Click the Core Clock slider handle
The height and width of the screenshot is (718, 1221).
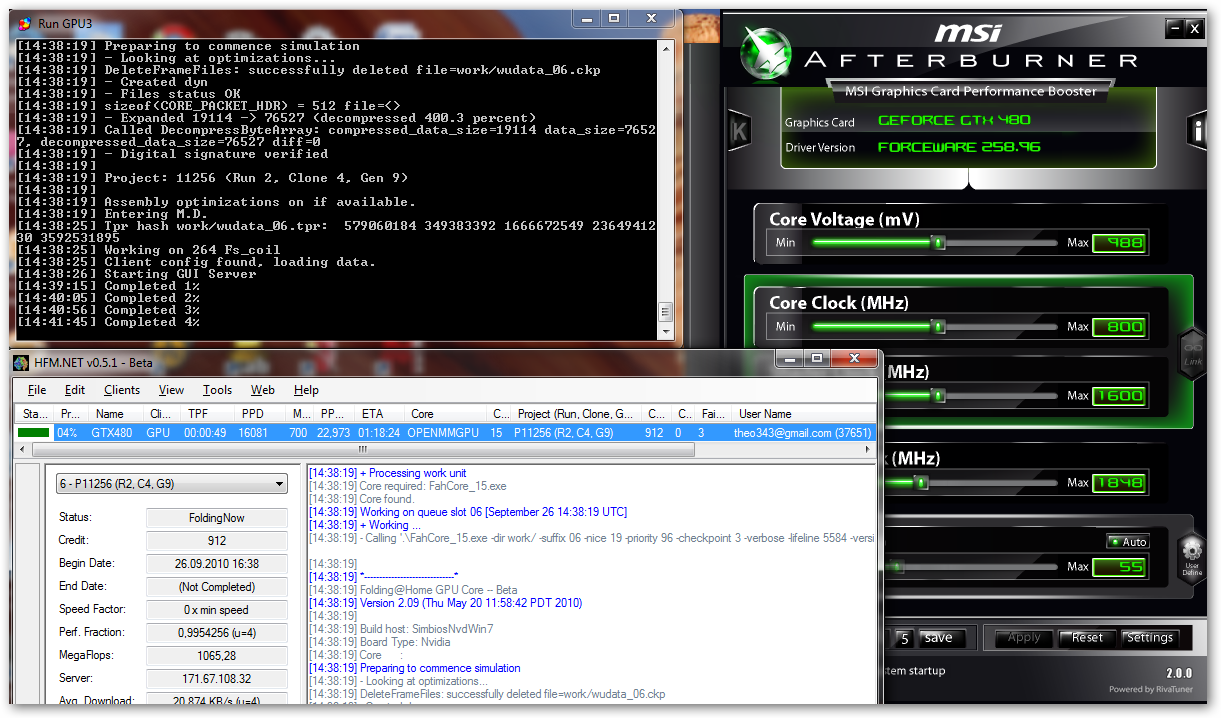[x=938, y=326]
